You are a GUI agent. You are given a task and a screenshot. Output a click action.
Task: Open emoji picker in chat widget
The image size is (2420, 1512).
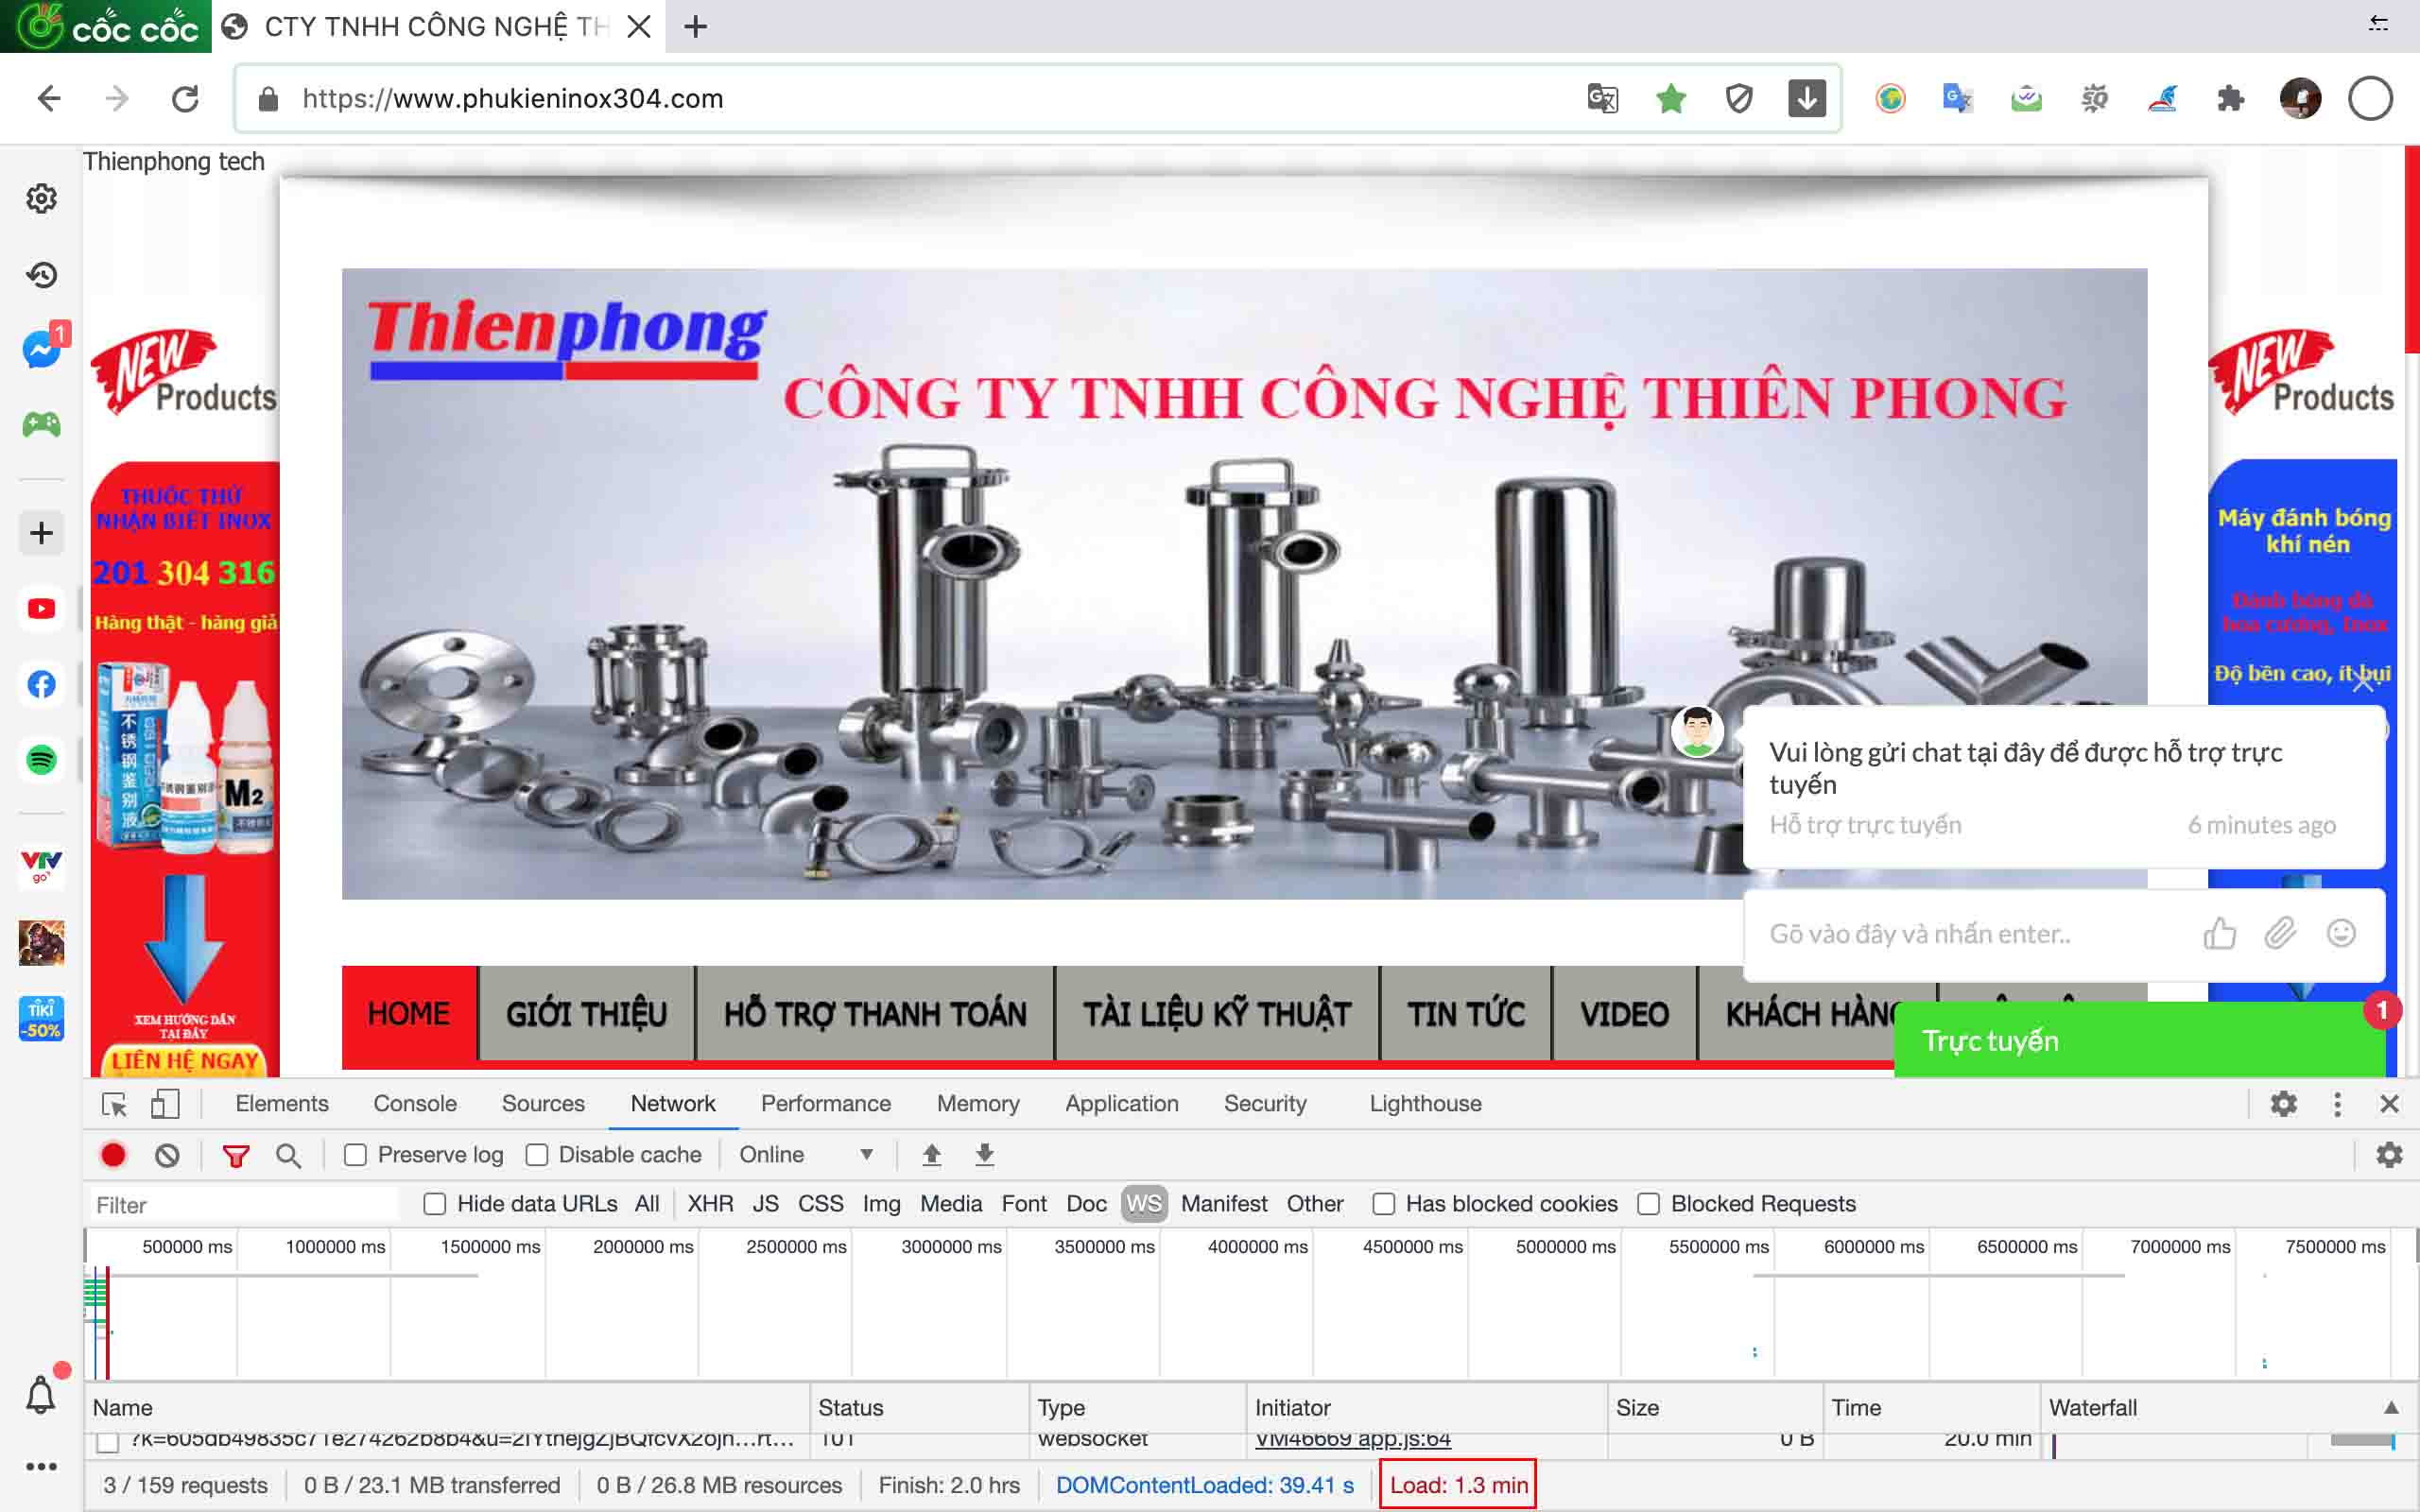pos(2341,933)
